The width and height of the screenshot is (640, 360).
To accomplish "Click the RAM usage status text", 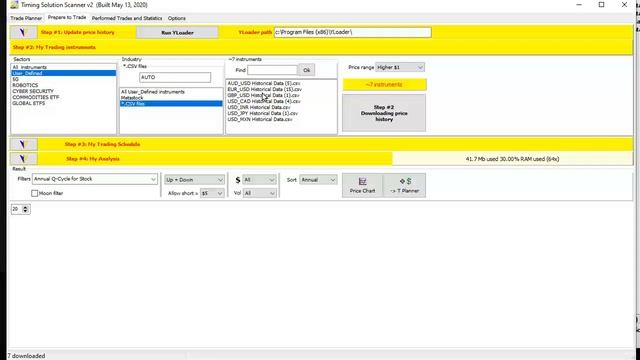I will 512,159.
